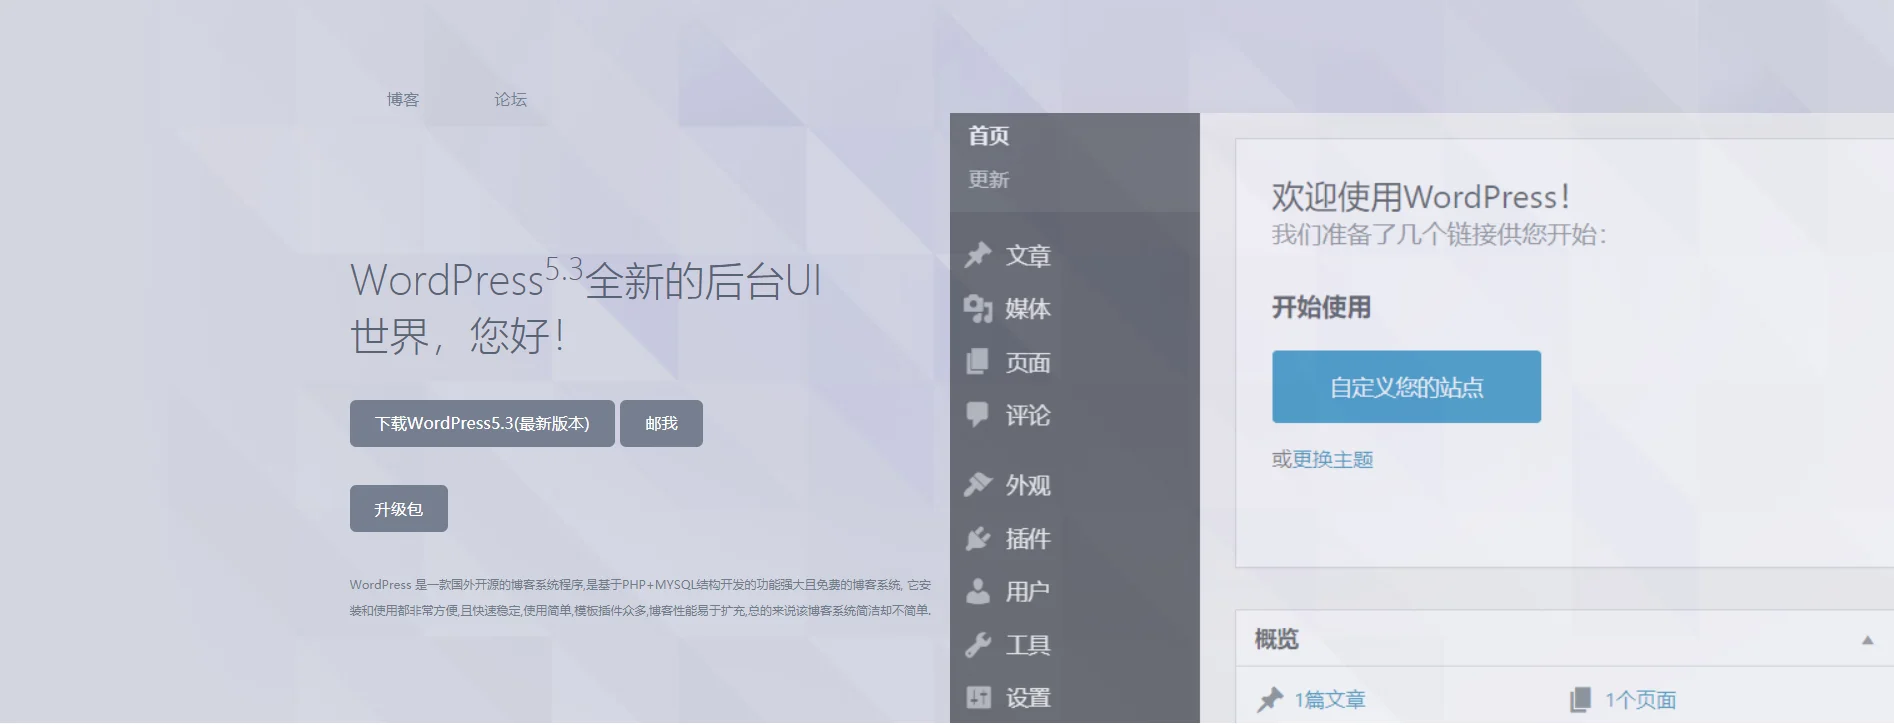The height and width of the screenshot is (725, 1894).
Task: Click the 欢迎使用WordPress! heading
Action: pyautogui.click(x=1421, y=197)
